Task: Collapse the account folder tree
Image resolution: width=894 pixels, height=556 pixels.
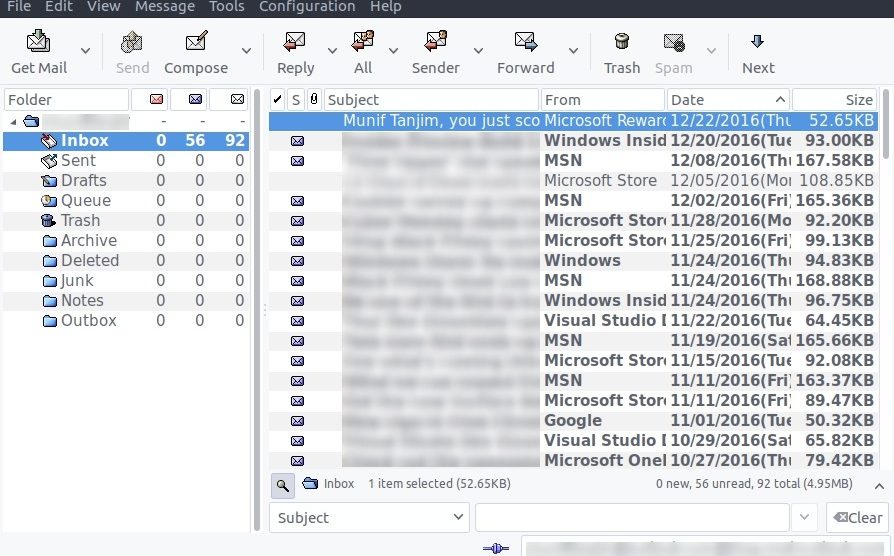Action: pos(13,121)
